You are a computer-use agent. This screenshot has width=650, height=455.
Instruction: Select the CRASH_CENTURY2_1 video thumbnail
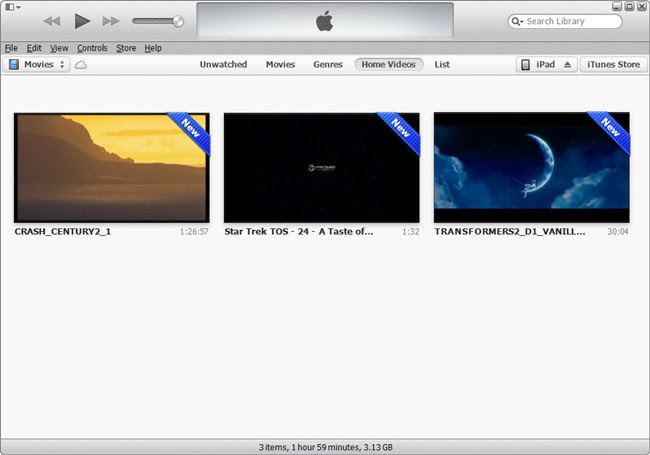[x=112, y=168]
